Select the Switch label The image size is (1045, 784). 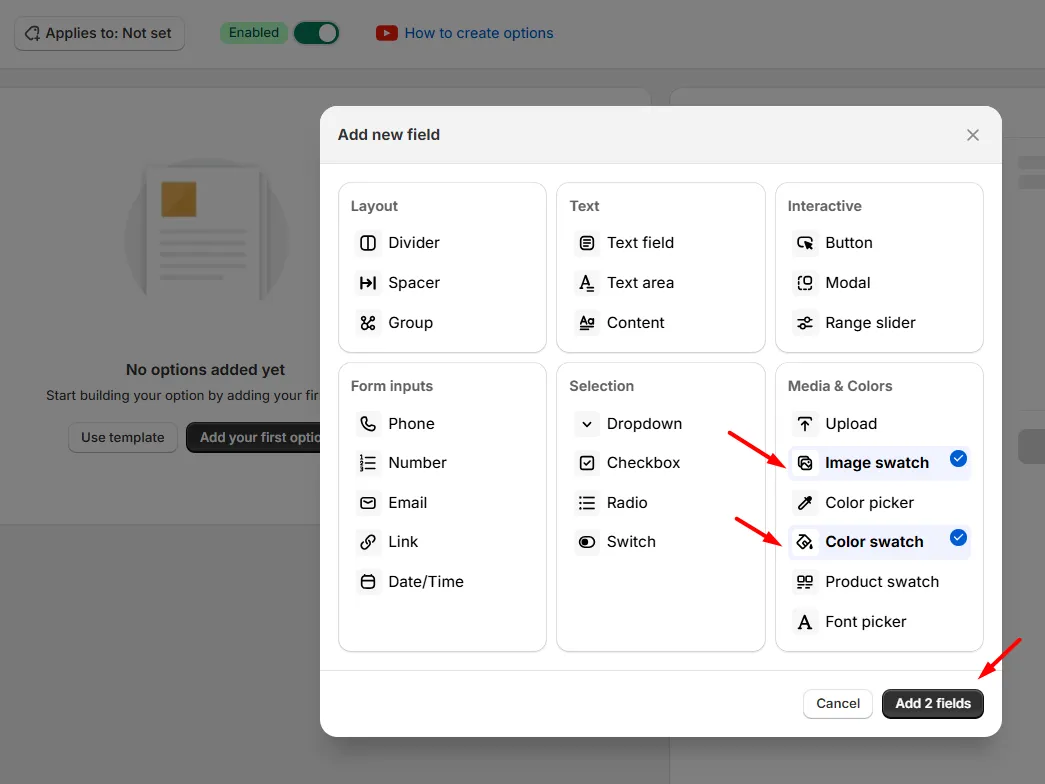(630, 542)
